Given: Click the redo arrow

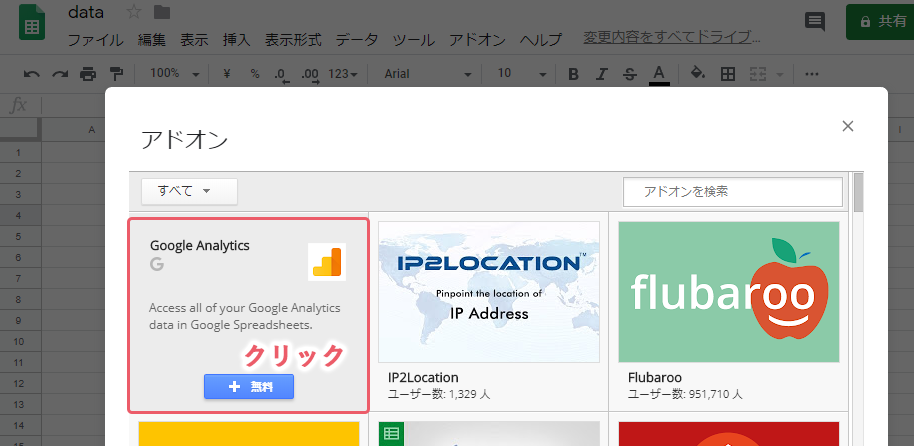Looking at the screenshot, I should pos(60,74).
